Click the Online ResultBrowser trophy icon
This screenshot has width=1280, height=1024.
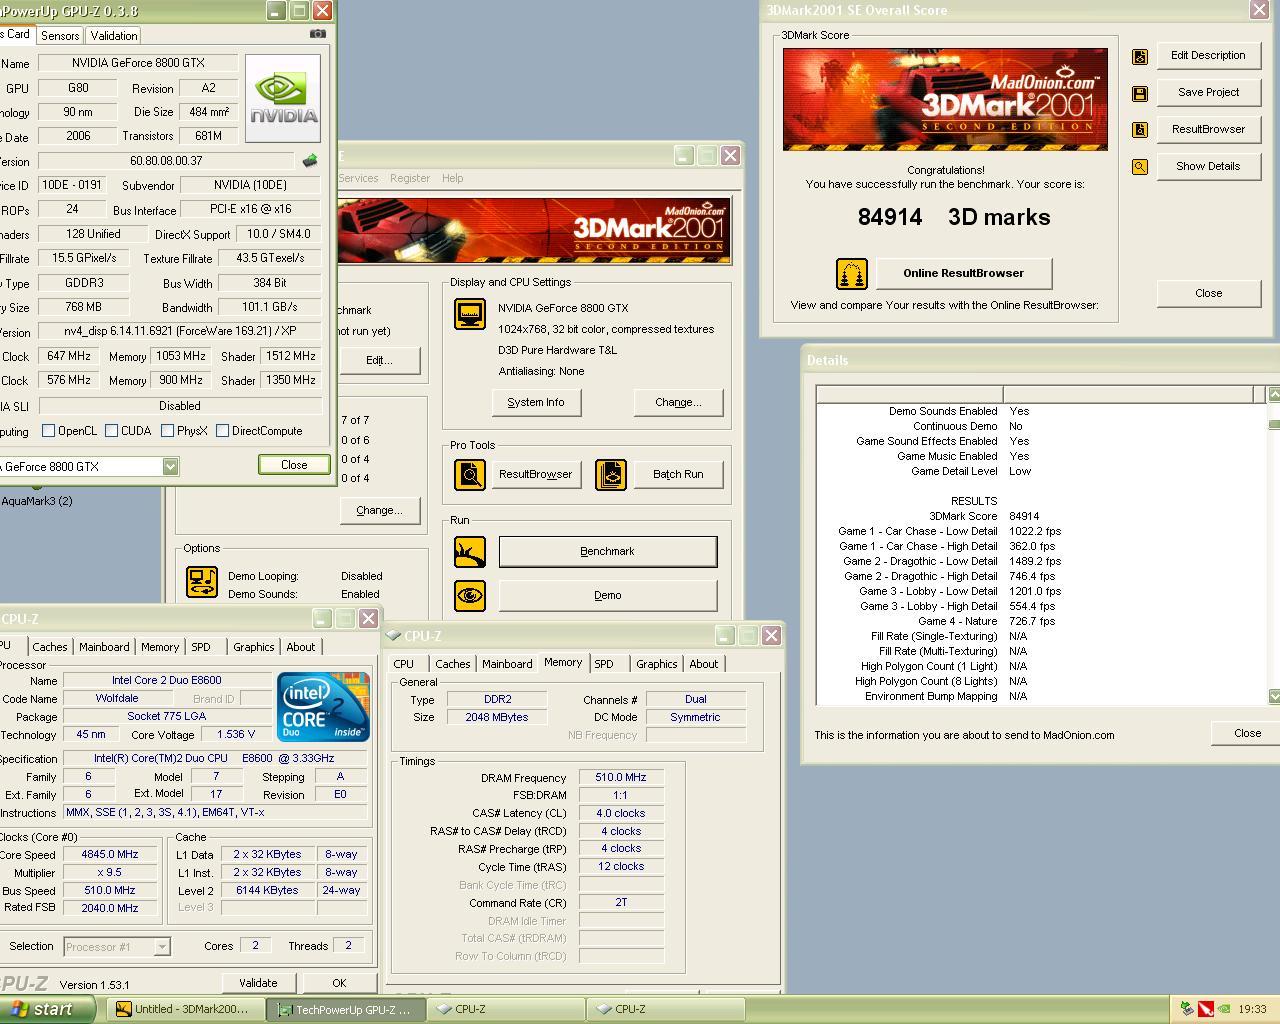[852, 274]
